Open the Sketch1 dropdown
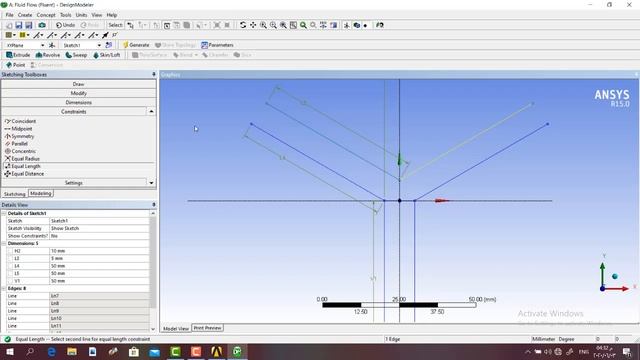The height and width of the screenshot is (360, 640). coord(99,45)
